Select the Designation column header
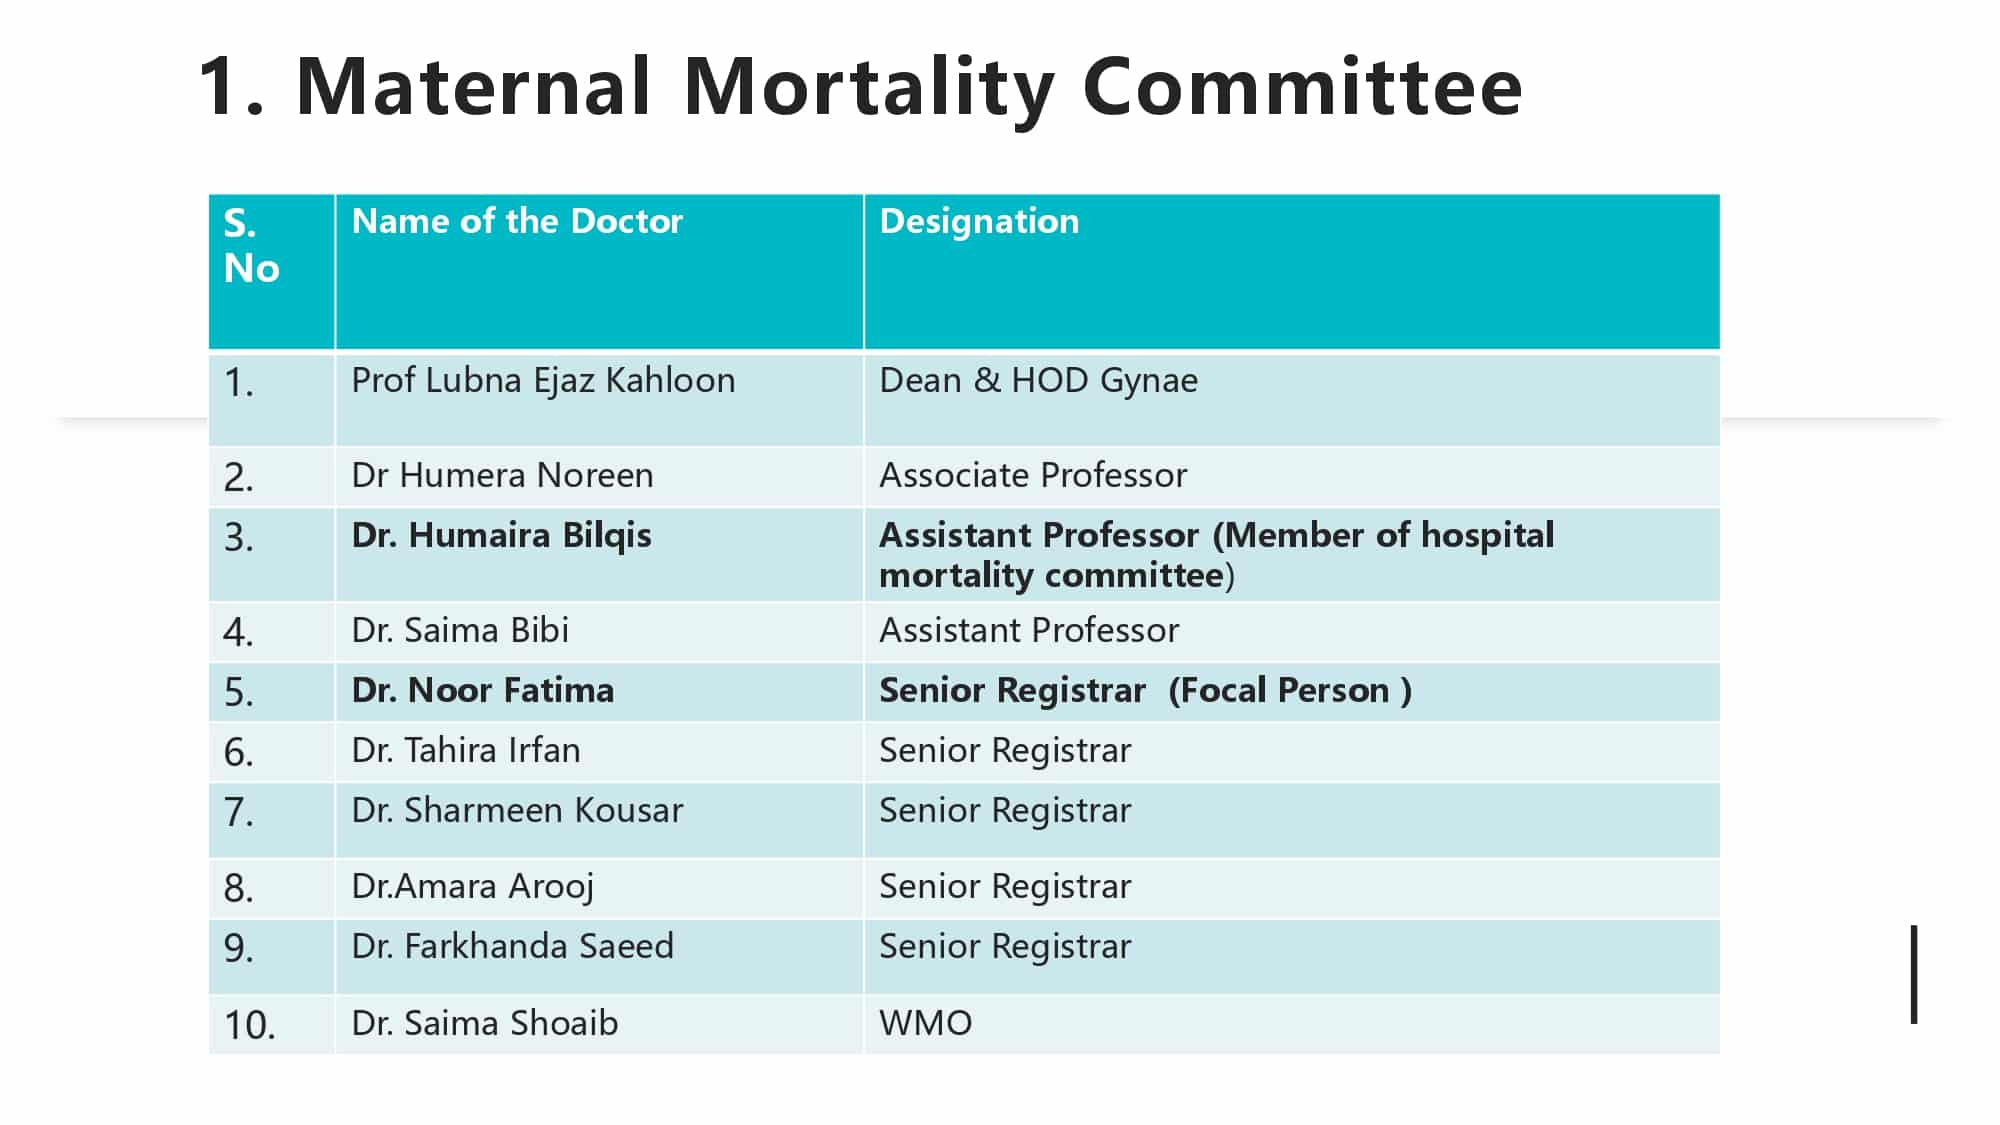Viewport: 2000px width, 1125px height. coord(1292,272)
